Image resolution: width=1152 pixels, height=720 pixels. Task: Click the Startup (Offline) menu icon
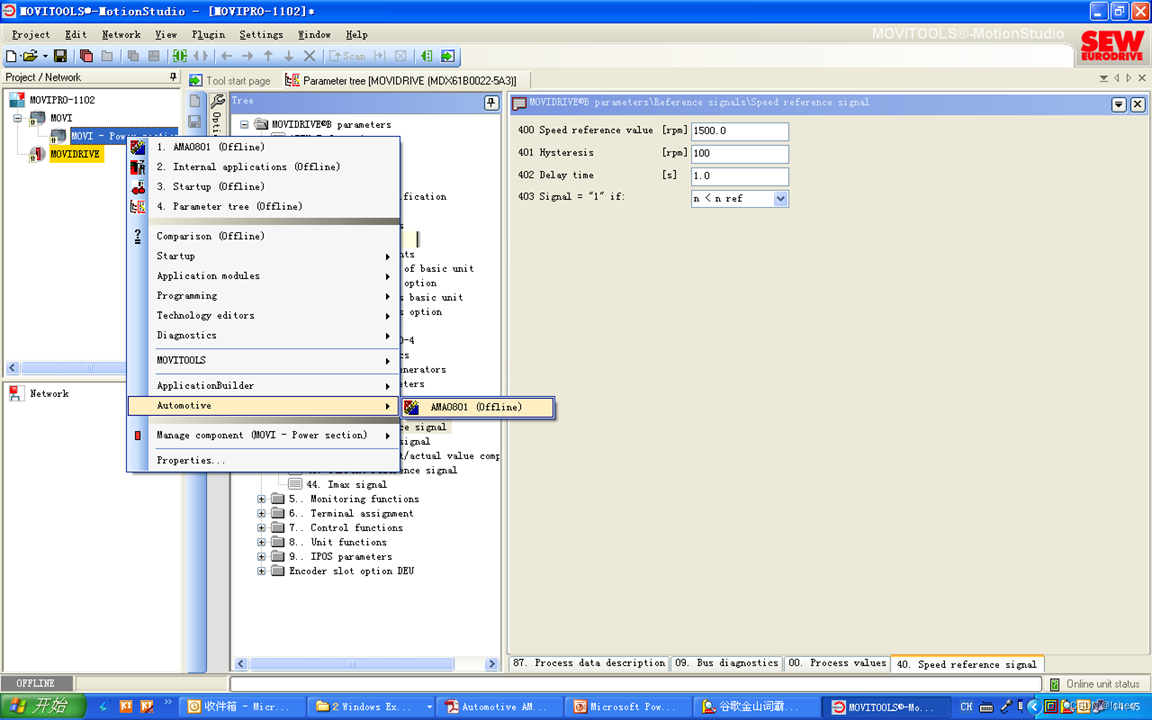coord(137,187)
